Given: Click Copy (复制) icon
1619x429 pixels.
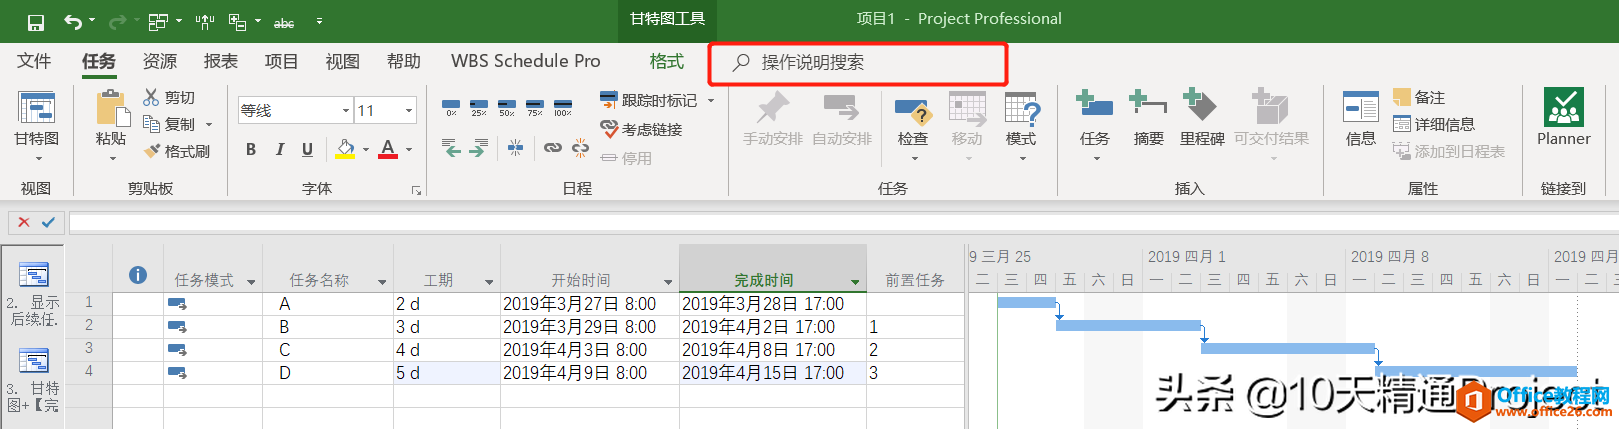Looking at the screenshot, I should coord(152,124).
